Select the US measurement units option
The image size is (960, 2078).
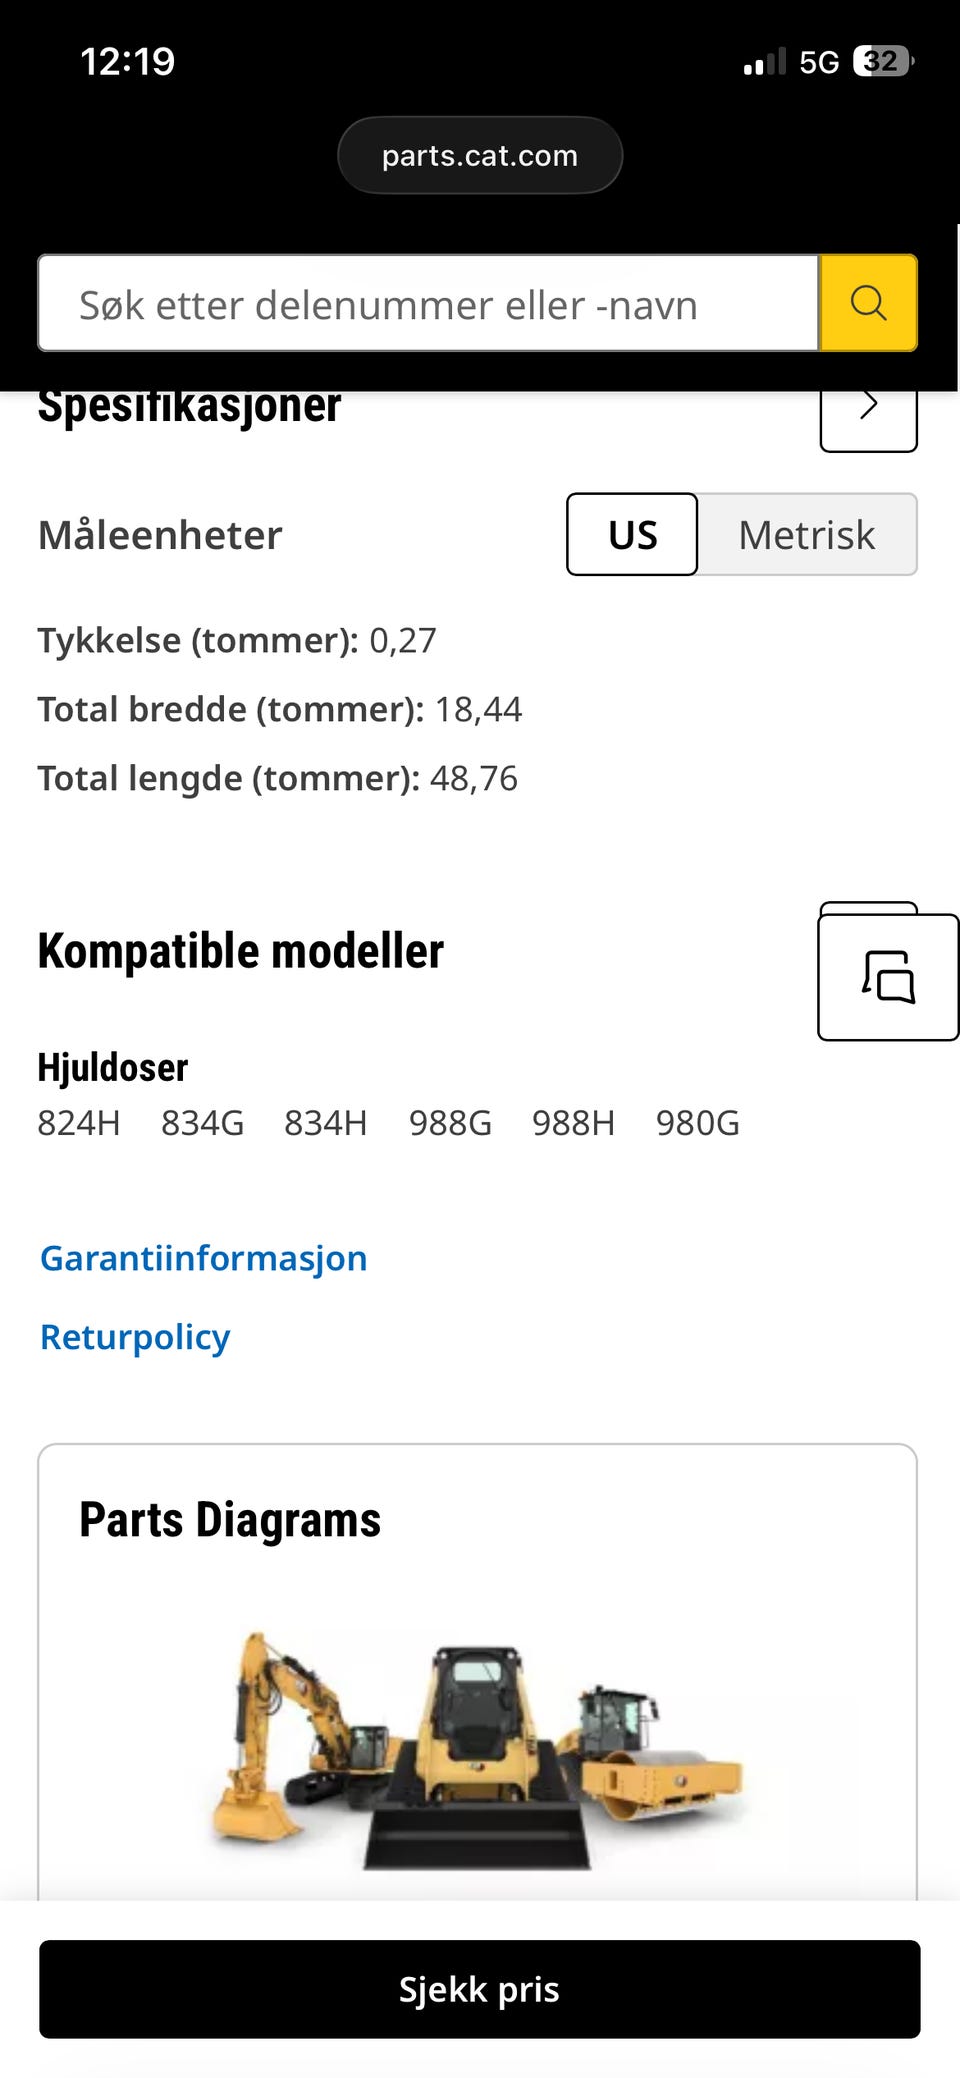[x=632, y=535]
